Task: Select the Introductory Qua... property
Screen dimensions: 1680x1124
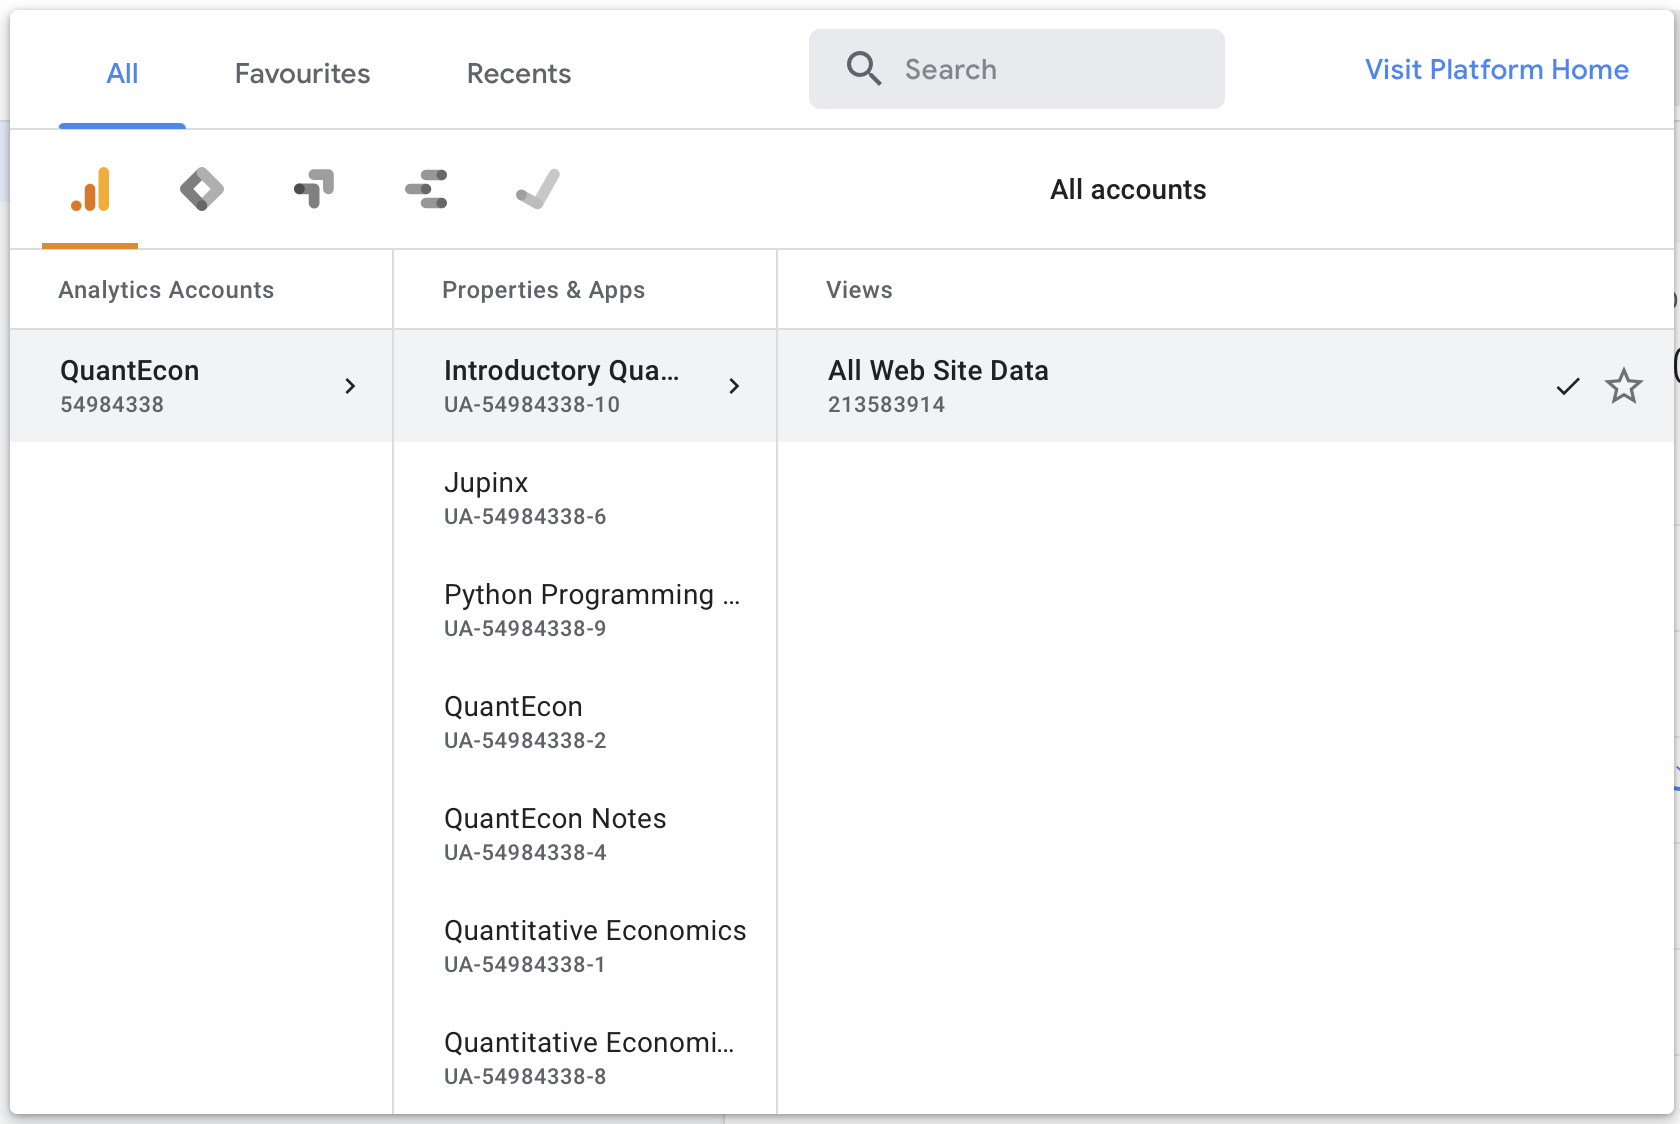Action: pyautogui.click(x=585, y=386)
